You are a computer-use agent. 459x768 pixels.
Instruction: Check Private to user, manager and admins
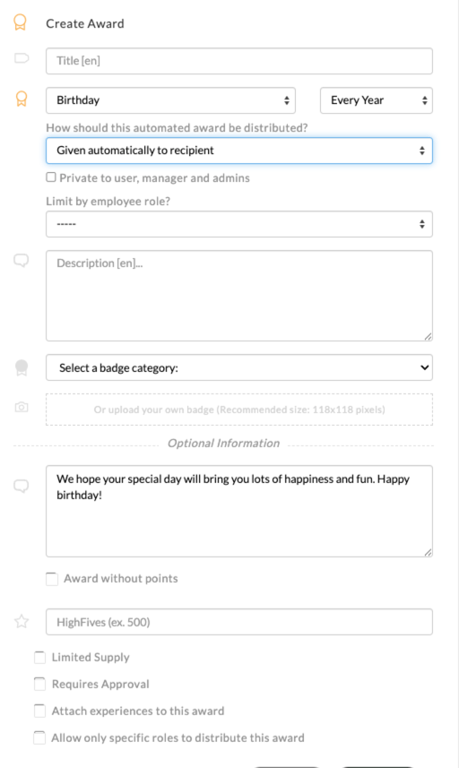51,177
